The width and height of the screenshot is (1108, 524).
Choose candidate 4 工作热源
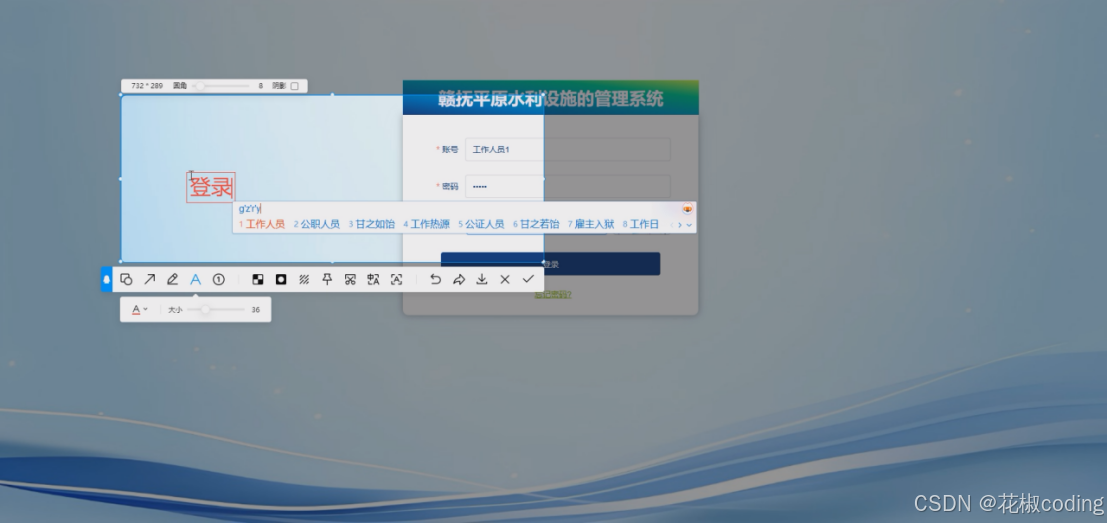(427, 225)
